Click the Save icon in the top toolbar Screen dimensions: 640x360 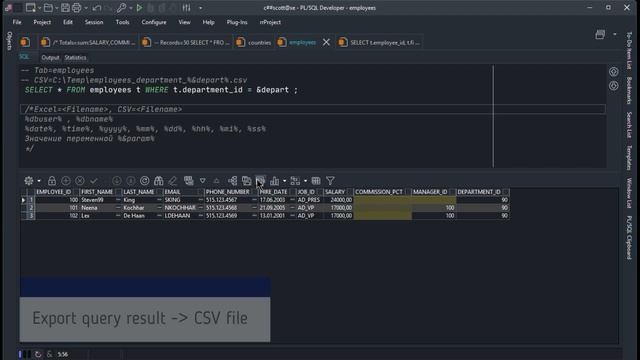[65, 8]
